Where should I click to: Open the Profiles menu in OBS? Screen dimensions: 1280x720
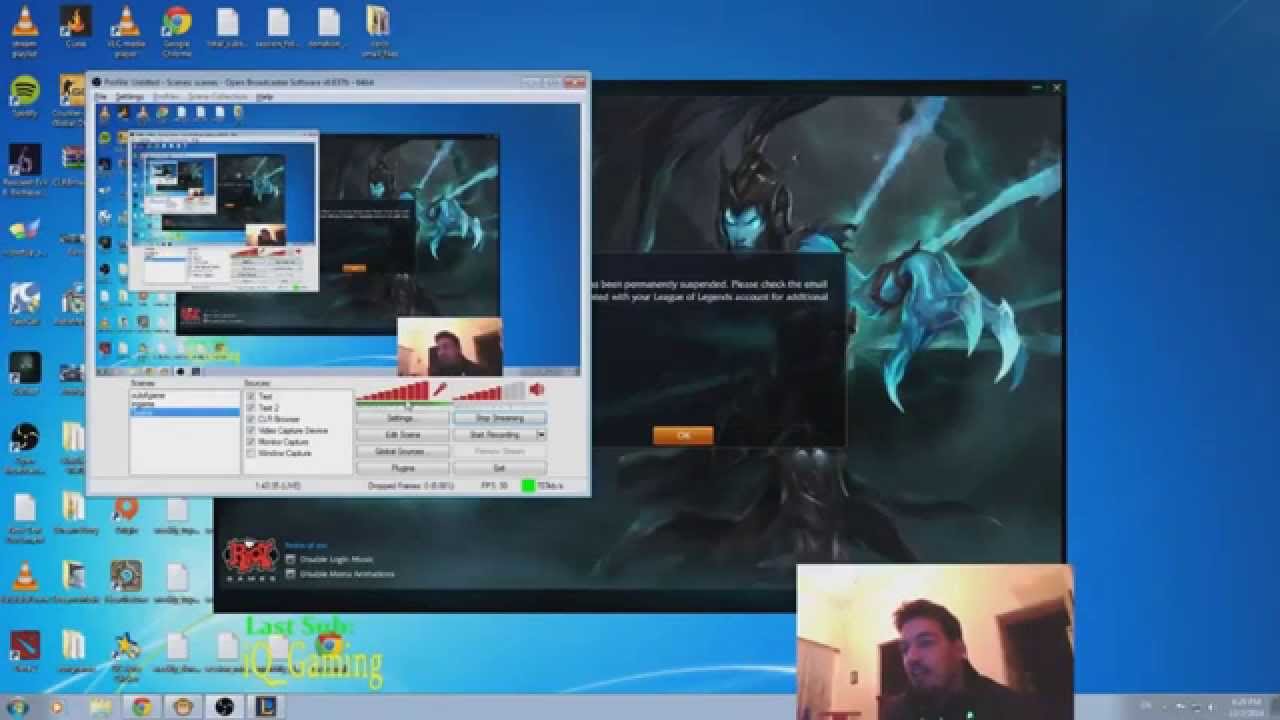166,97
